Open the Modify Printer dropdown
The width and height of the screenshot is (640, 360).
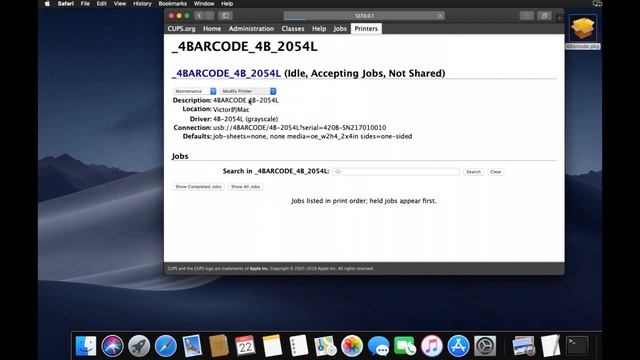[248, 91]
